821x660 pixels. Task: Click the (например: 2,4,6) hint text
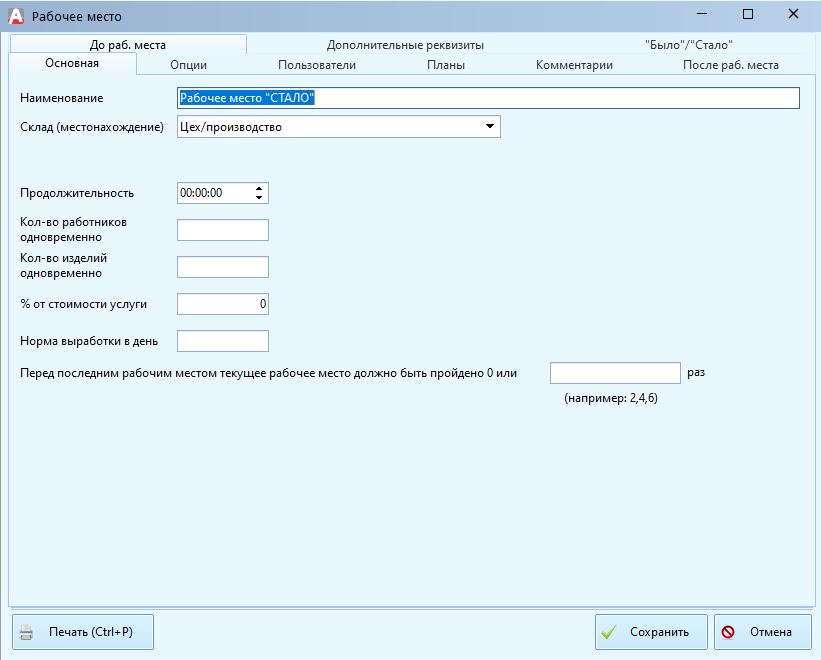click(611, 398)
